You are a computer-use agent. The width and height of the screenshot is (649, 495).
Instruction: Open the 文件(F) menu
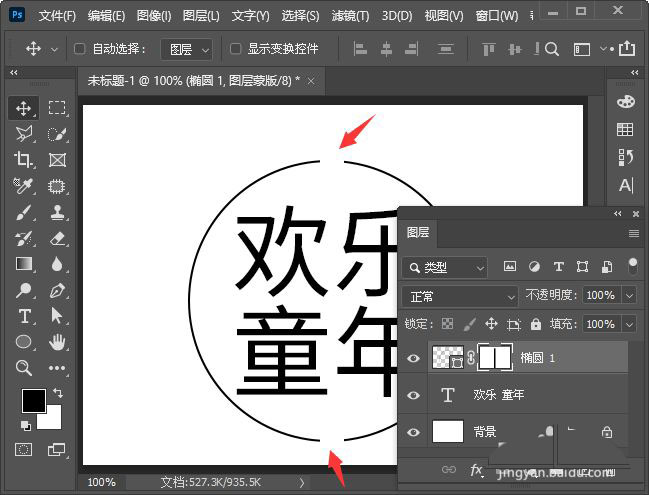[x=57, y=16]
